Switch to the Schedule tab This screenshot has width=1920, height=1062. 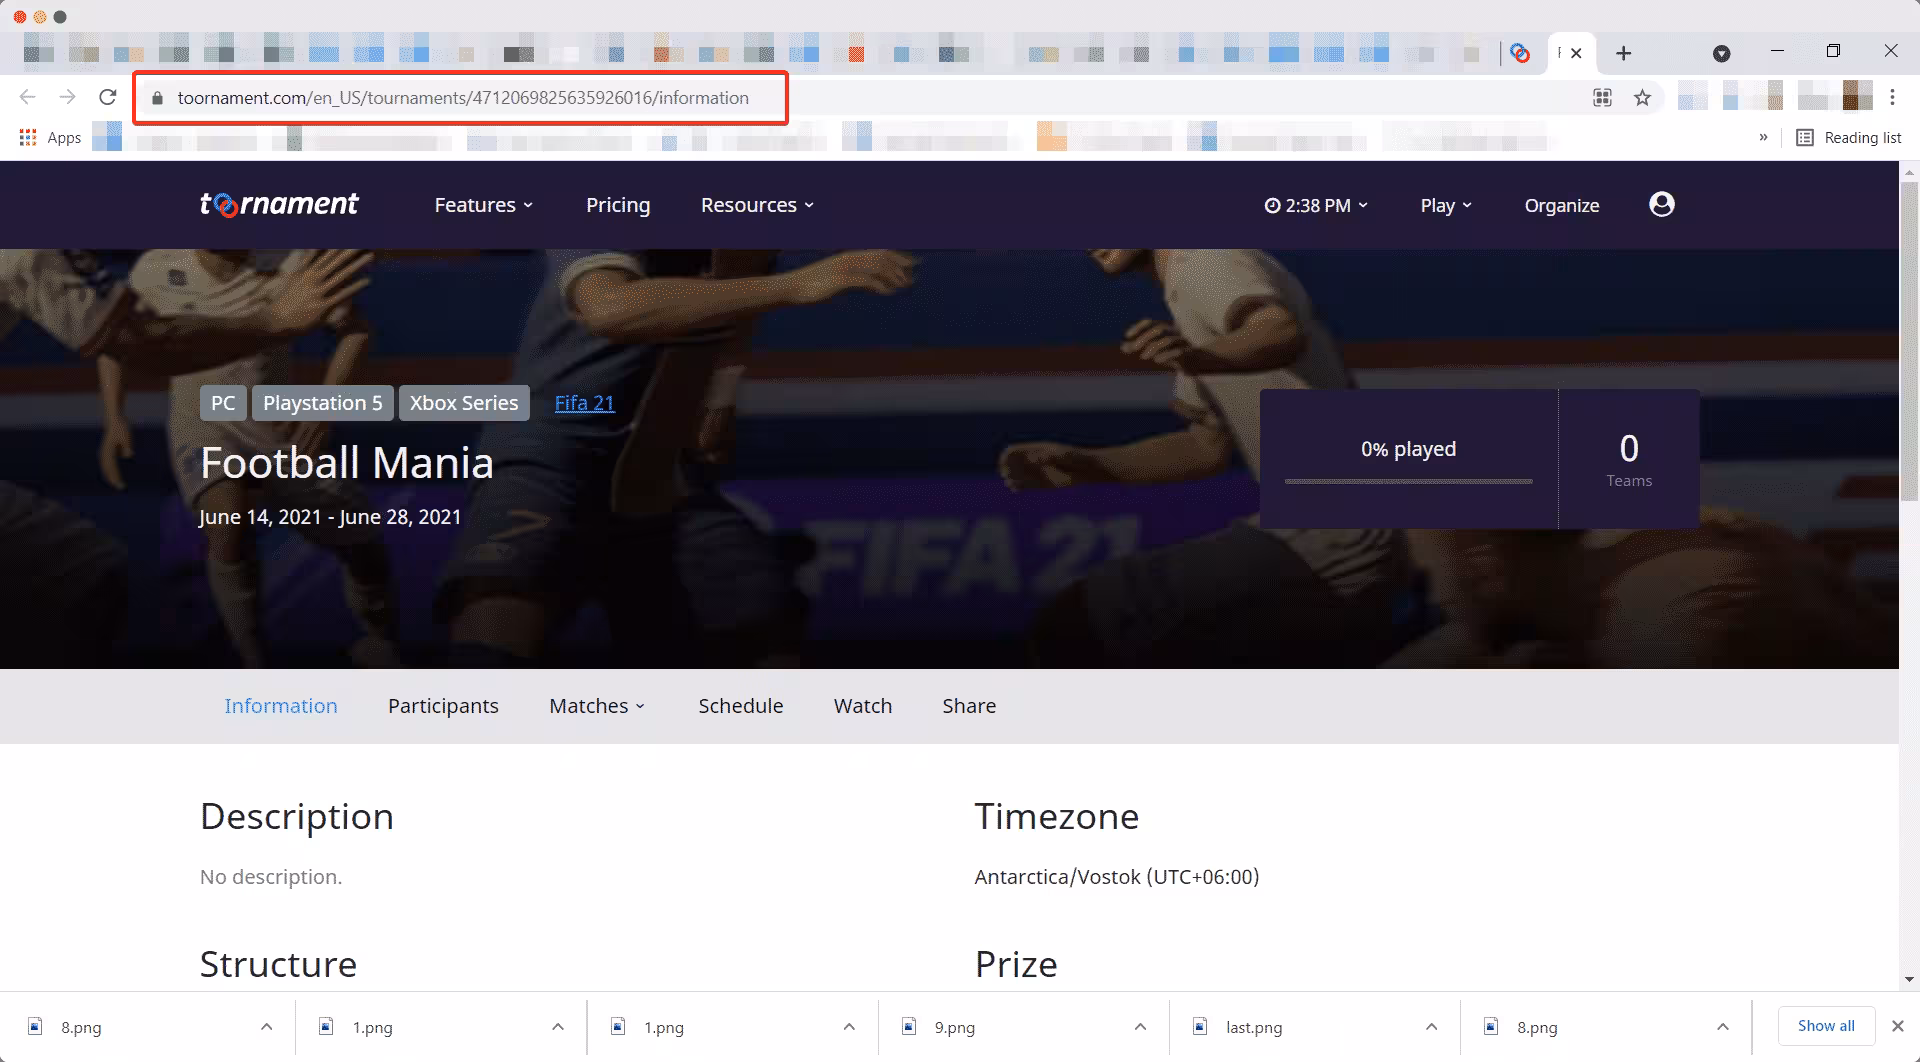(x=741, y=706)
